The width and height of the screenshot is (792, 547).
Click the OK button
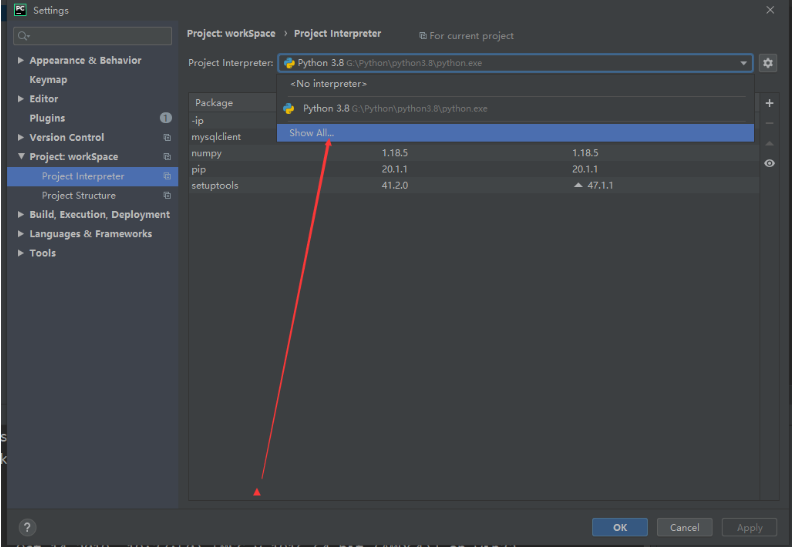point(620,527)
